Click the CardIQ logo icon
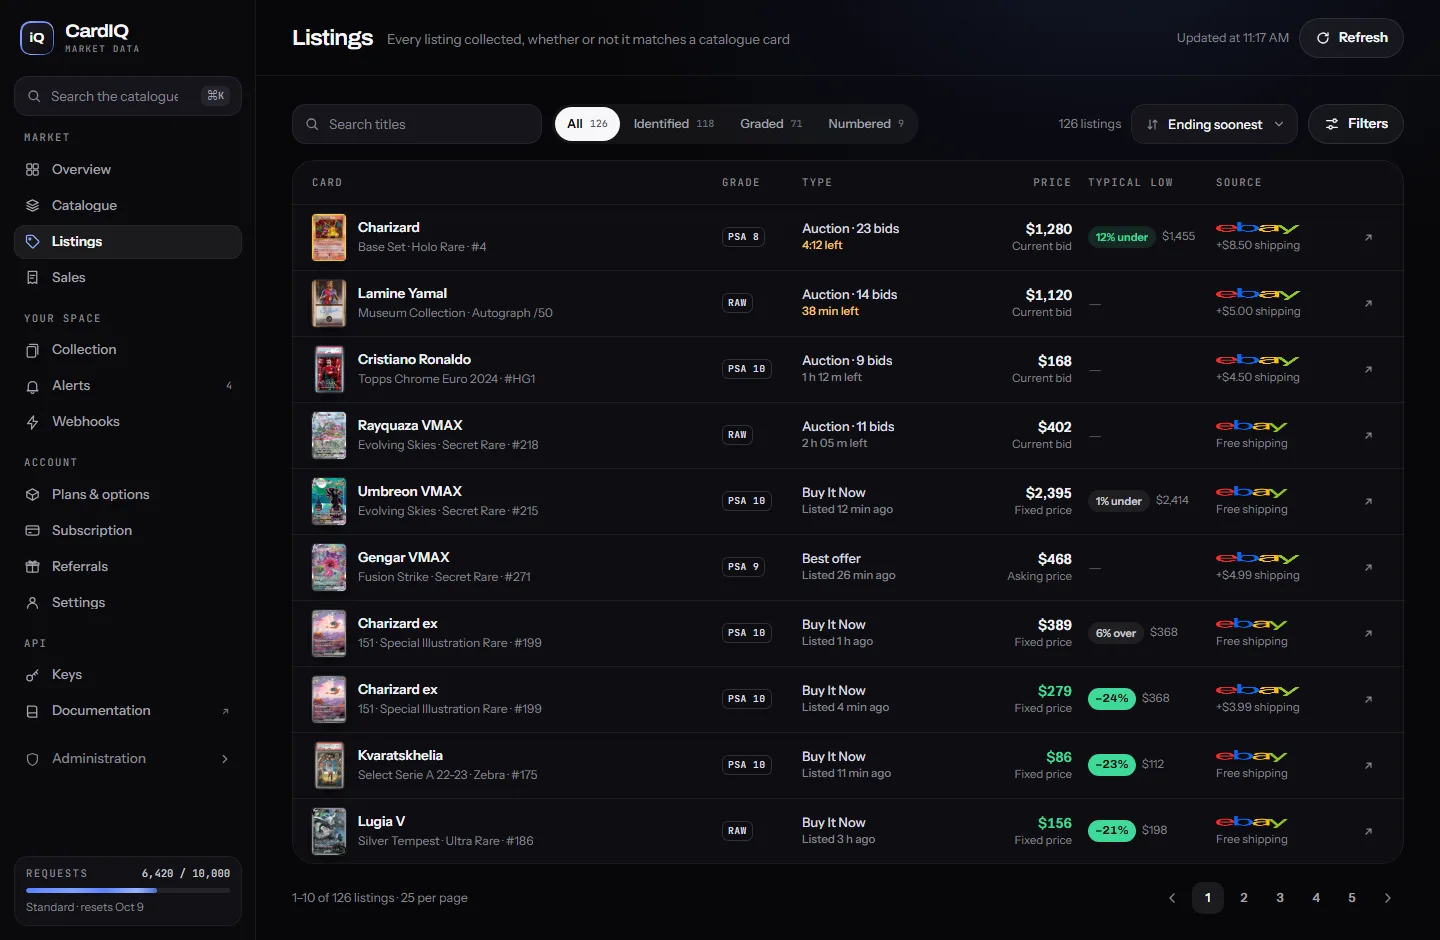The width and height of the screenshot is (1440, 940). click(37, 38)
